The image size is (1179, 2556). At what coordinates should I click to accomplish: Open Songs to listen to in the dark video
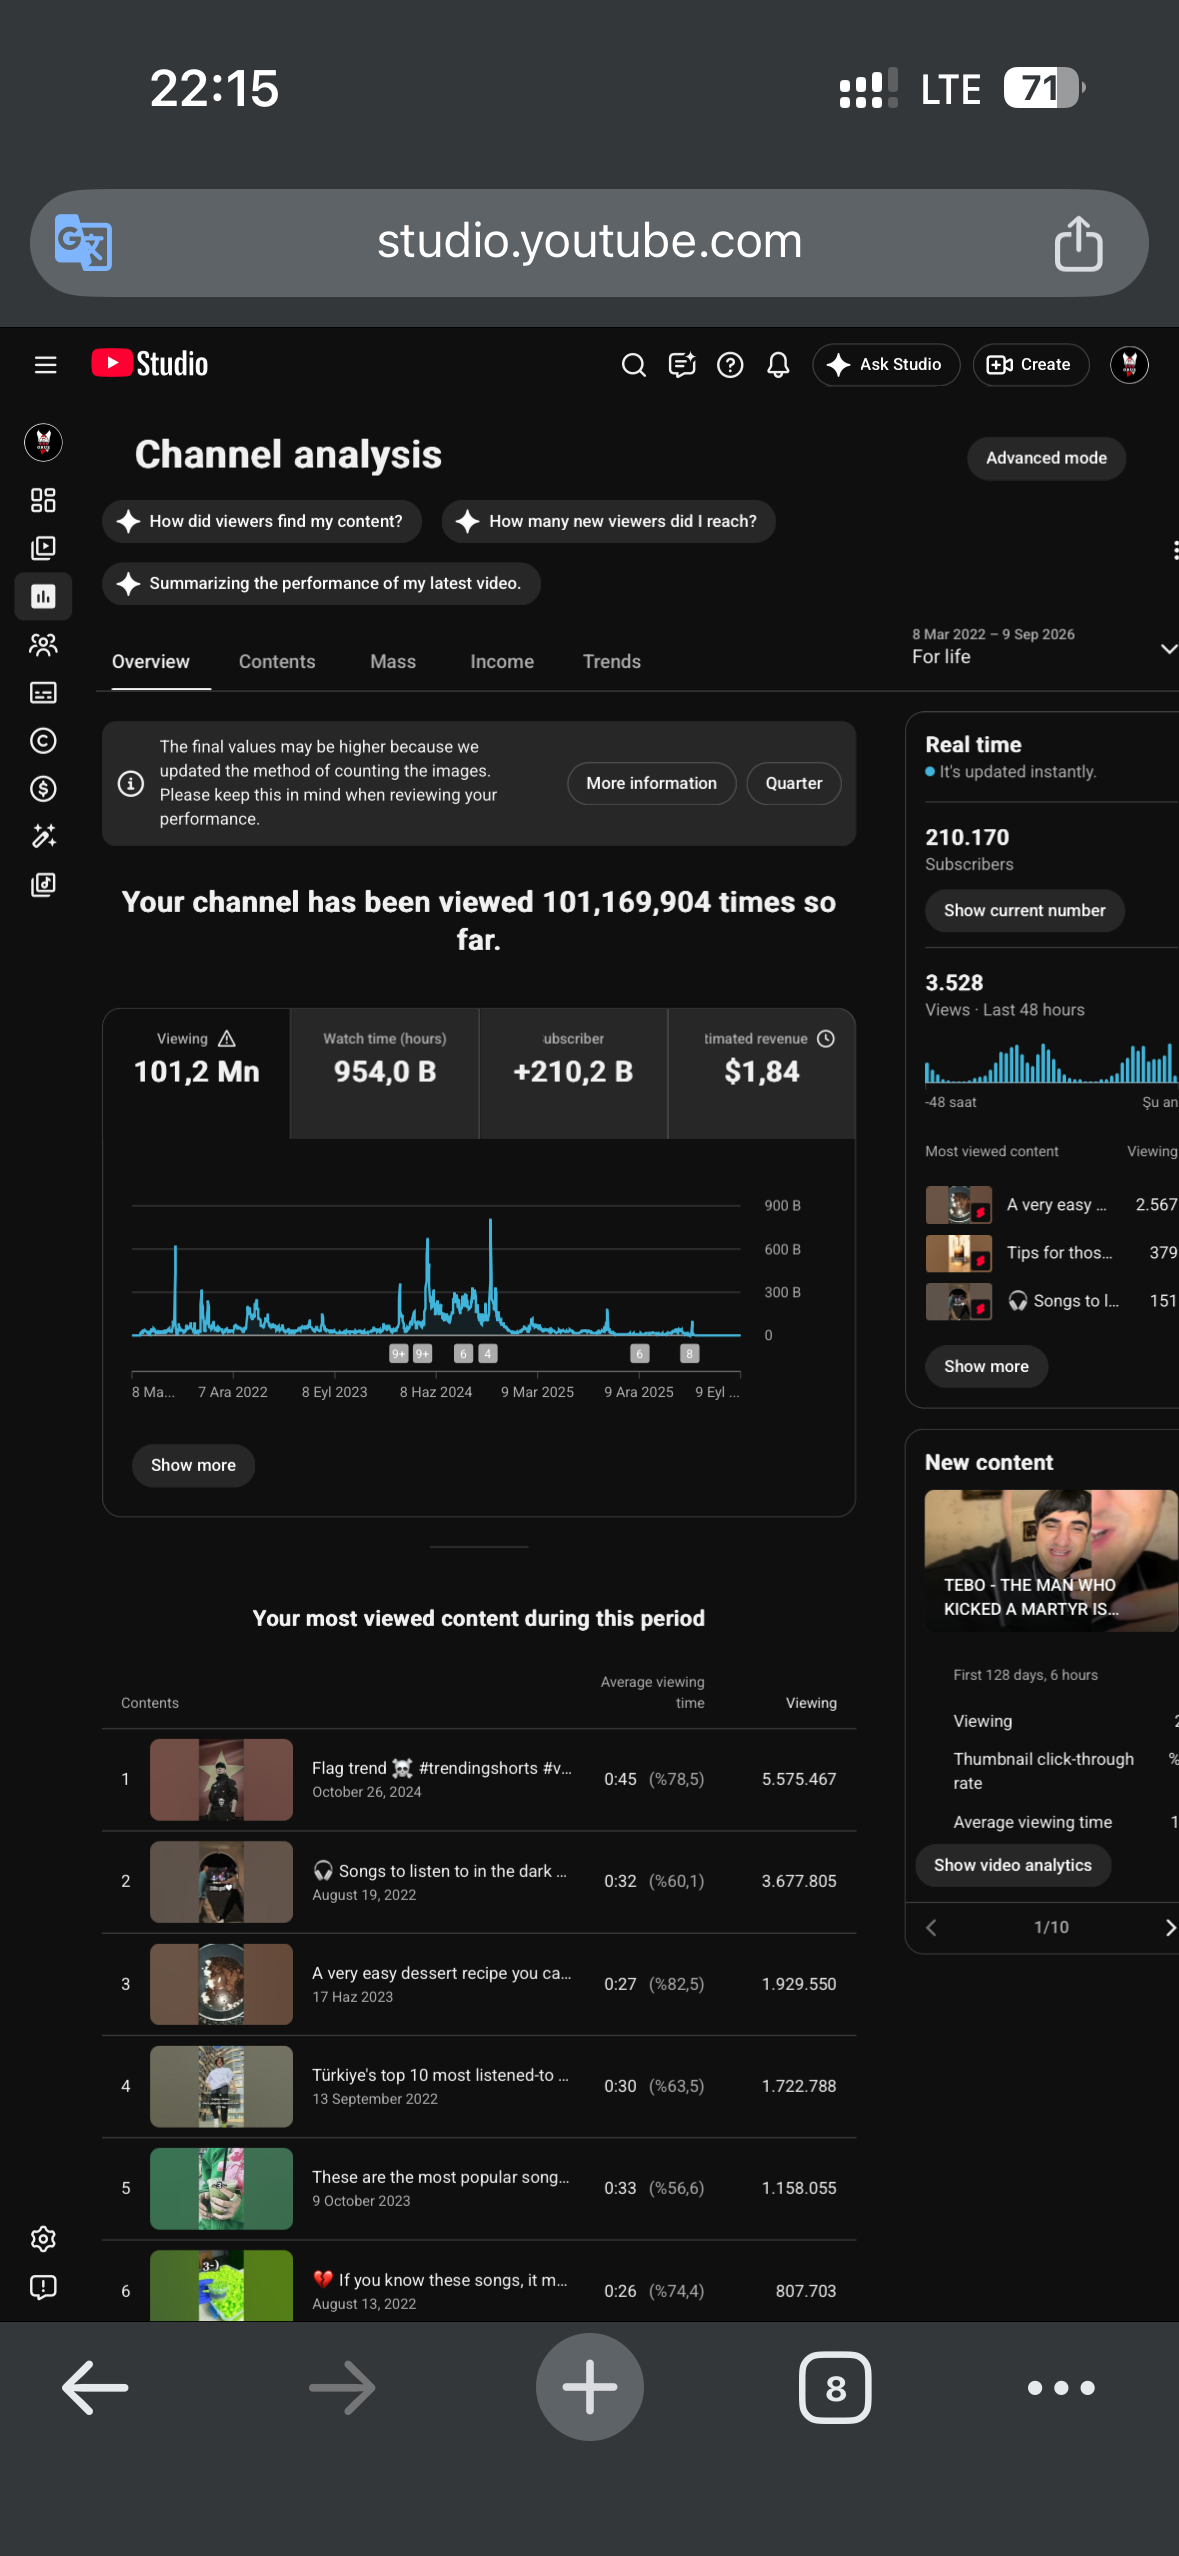tap(478, 1882)
